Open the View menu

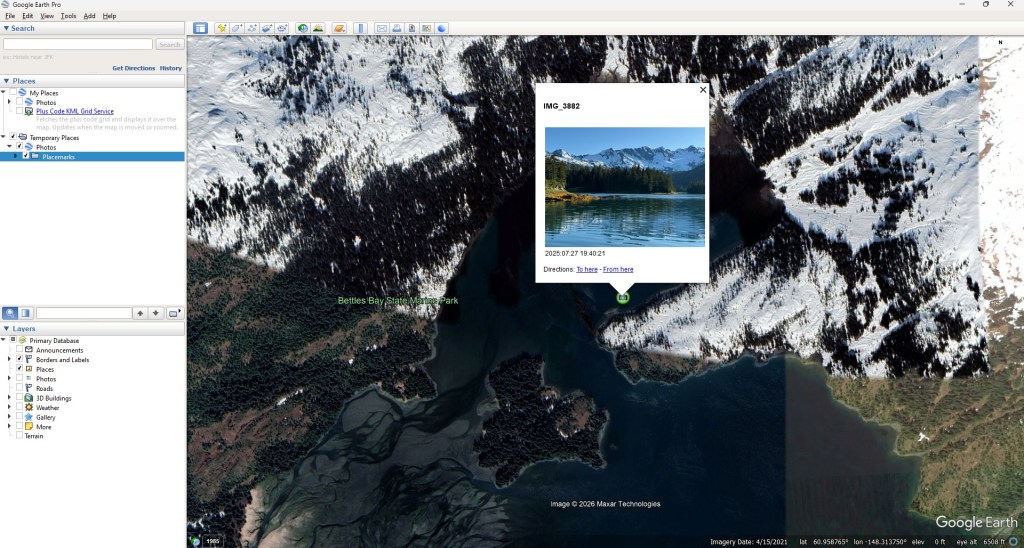pos(47,16)
